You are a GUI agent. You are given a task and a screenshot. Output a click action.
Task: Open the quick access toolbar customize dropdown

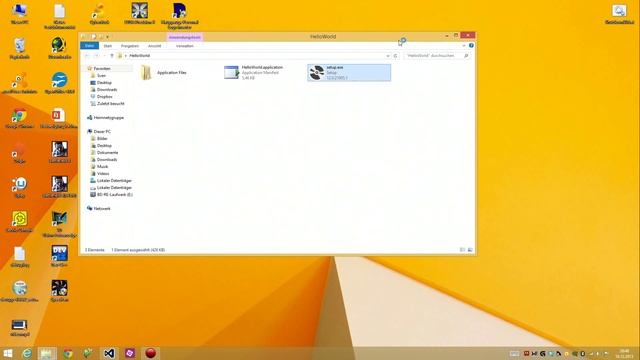[x=107, y=37]
